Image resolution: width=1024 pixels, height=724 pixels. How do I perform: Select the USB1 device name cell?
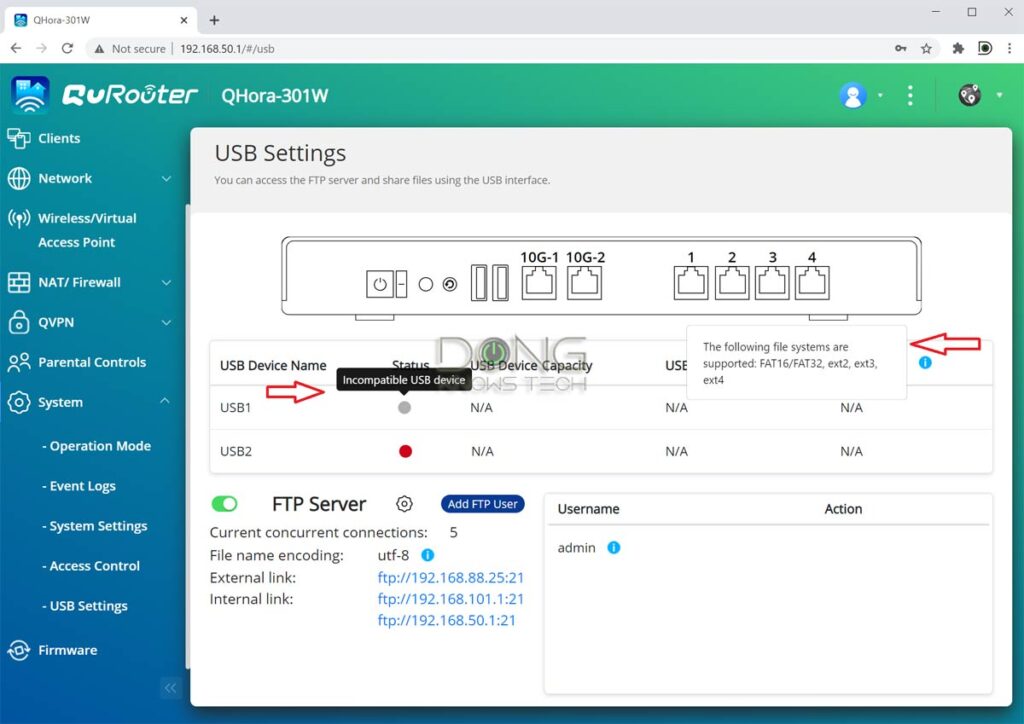point(236,407)
